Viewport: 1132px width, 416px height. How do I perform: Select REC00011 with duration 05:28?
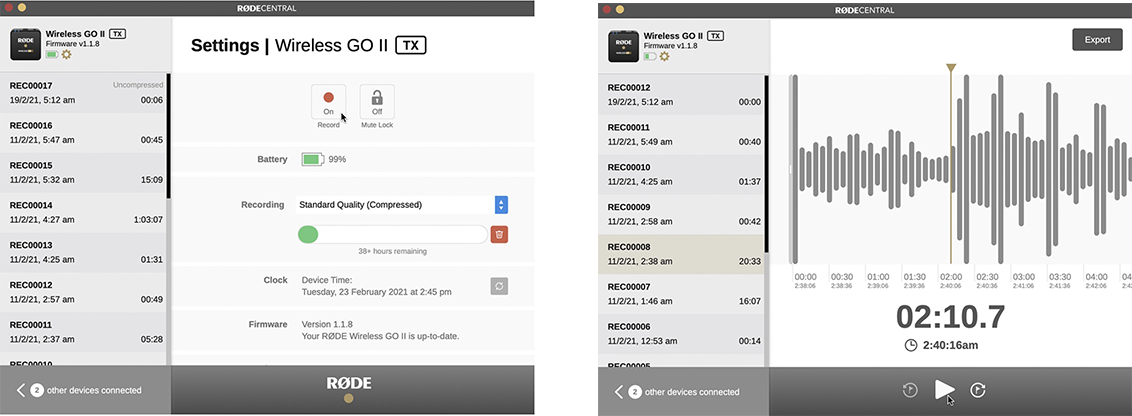84,332
